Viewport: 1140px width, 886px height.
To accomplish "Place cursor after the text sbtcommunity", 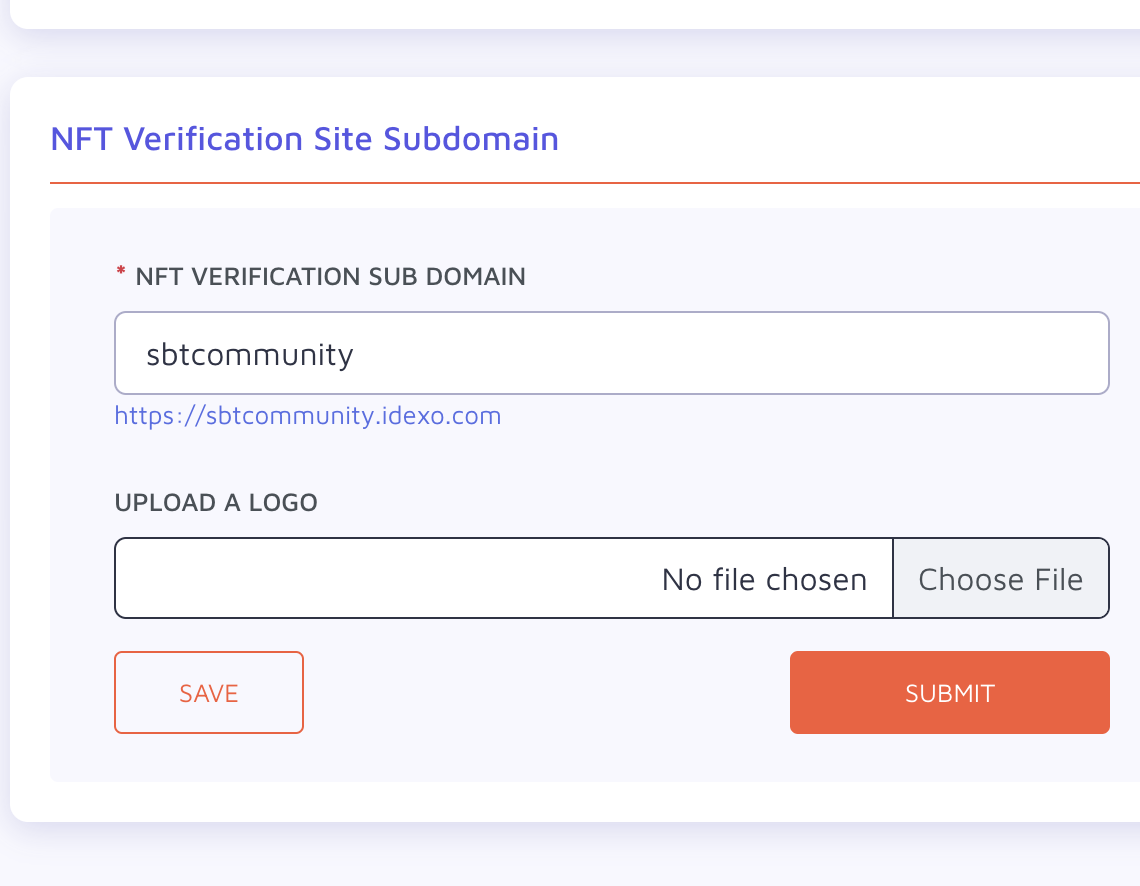I will (356, 354).
